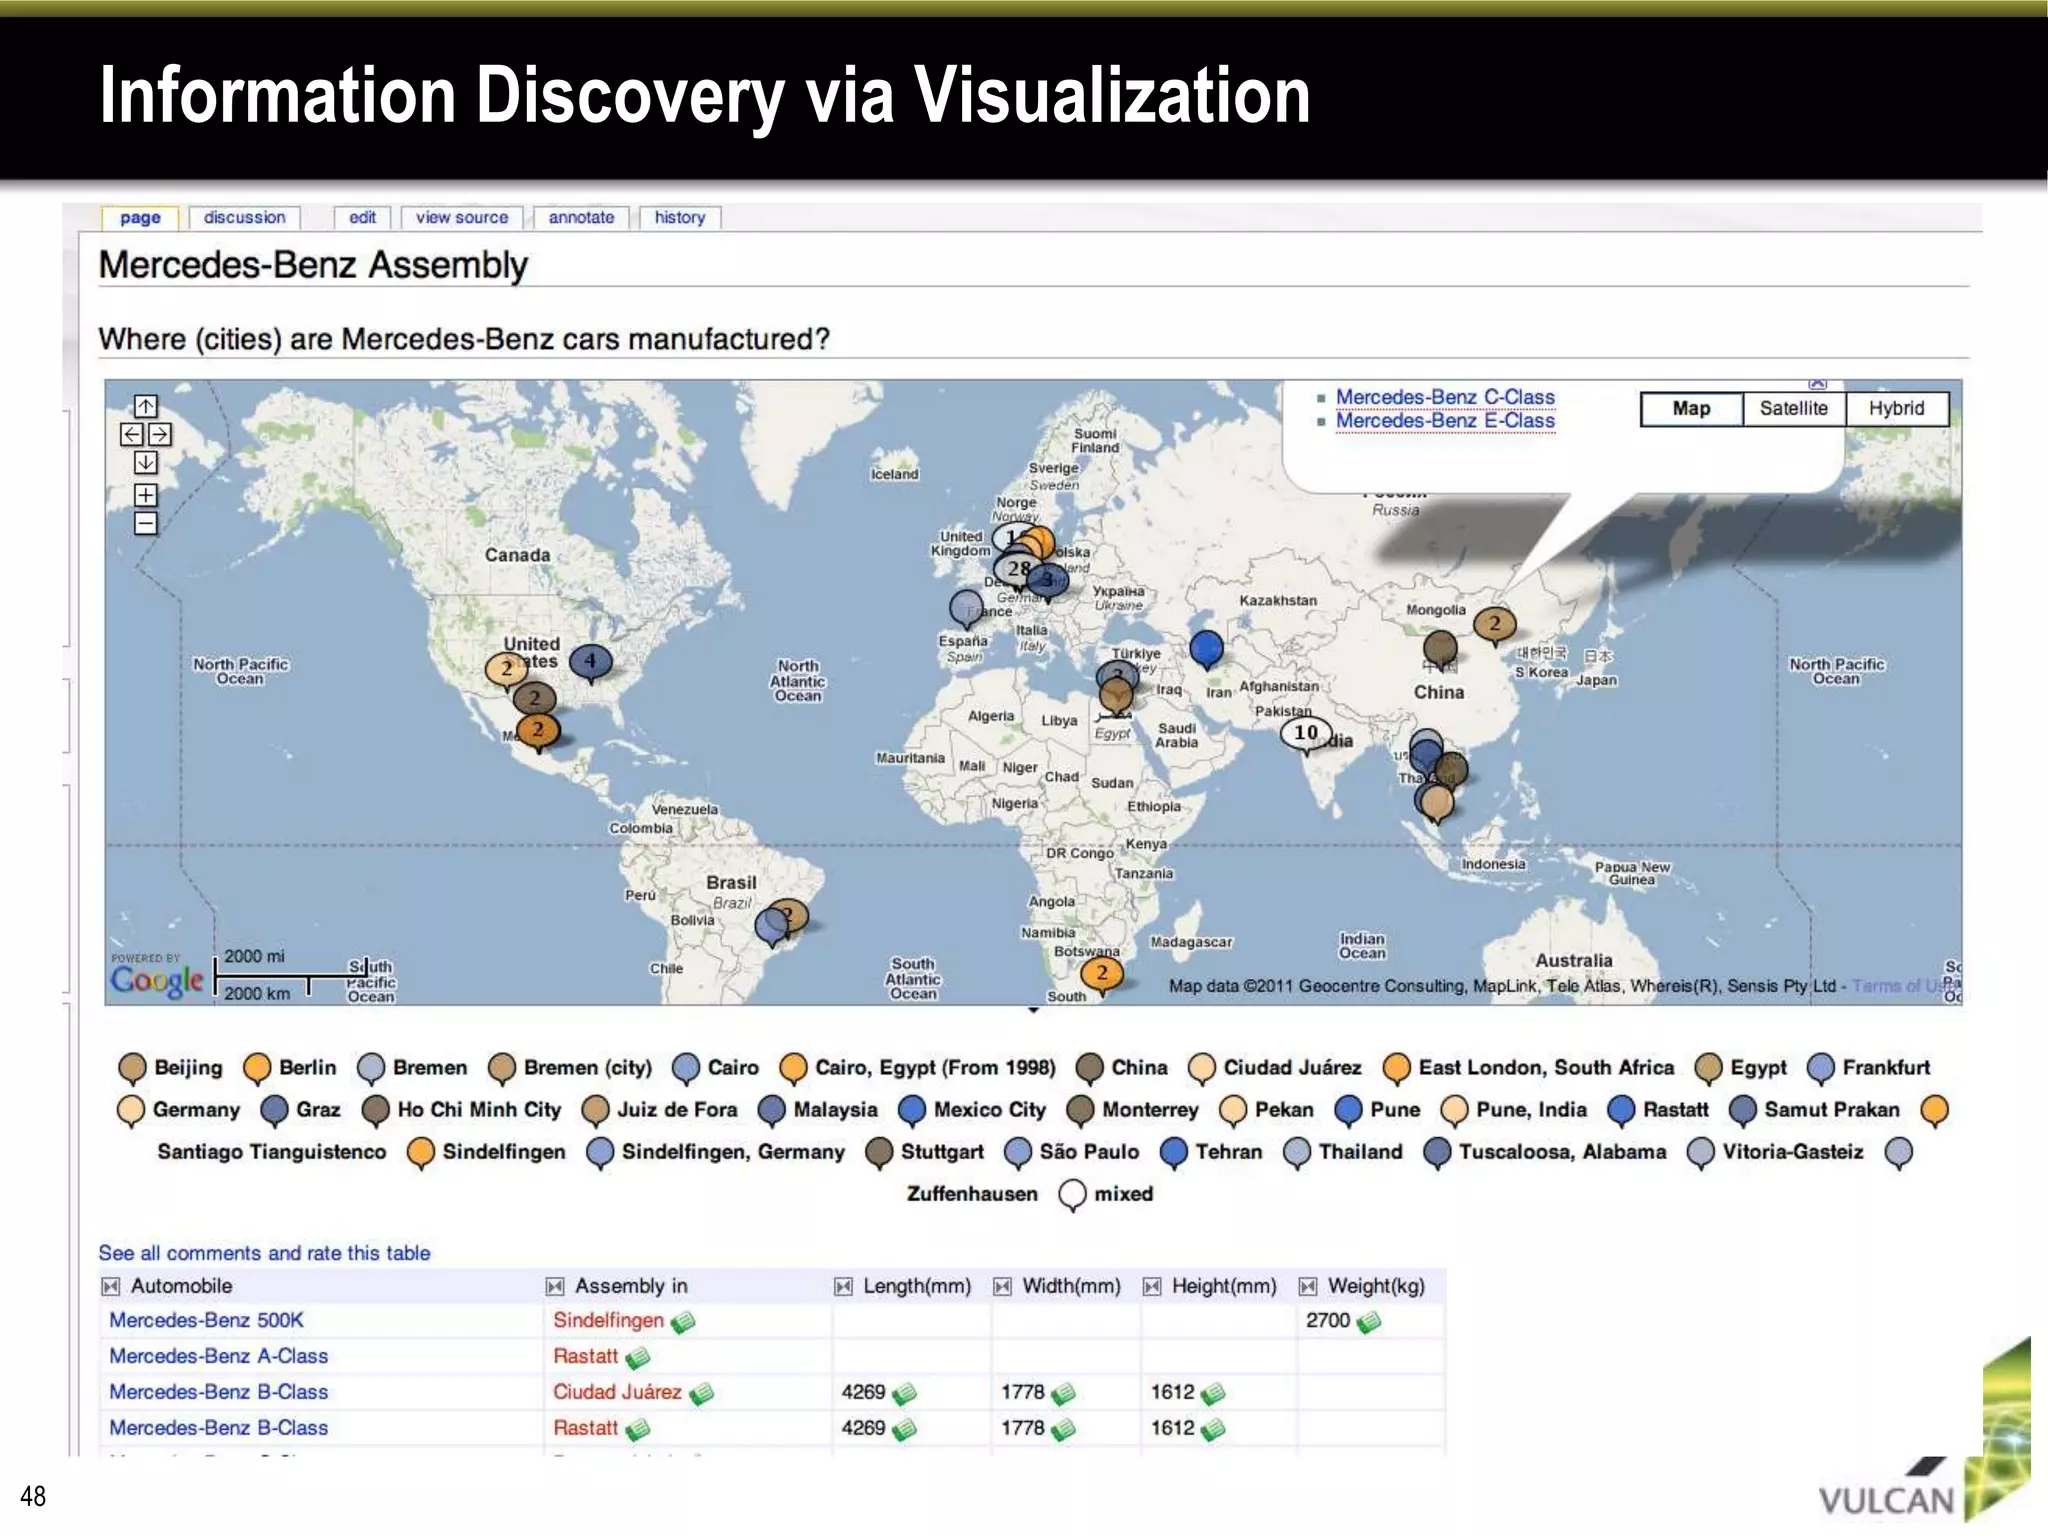The width and height of the screenshot is (2048, 1536).
Task: Click the Tehran blue legend marker
Action: [x=1174, y=1152]
